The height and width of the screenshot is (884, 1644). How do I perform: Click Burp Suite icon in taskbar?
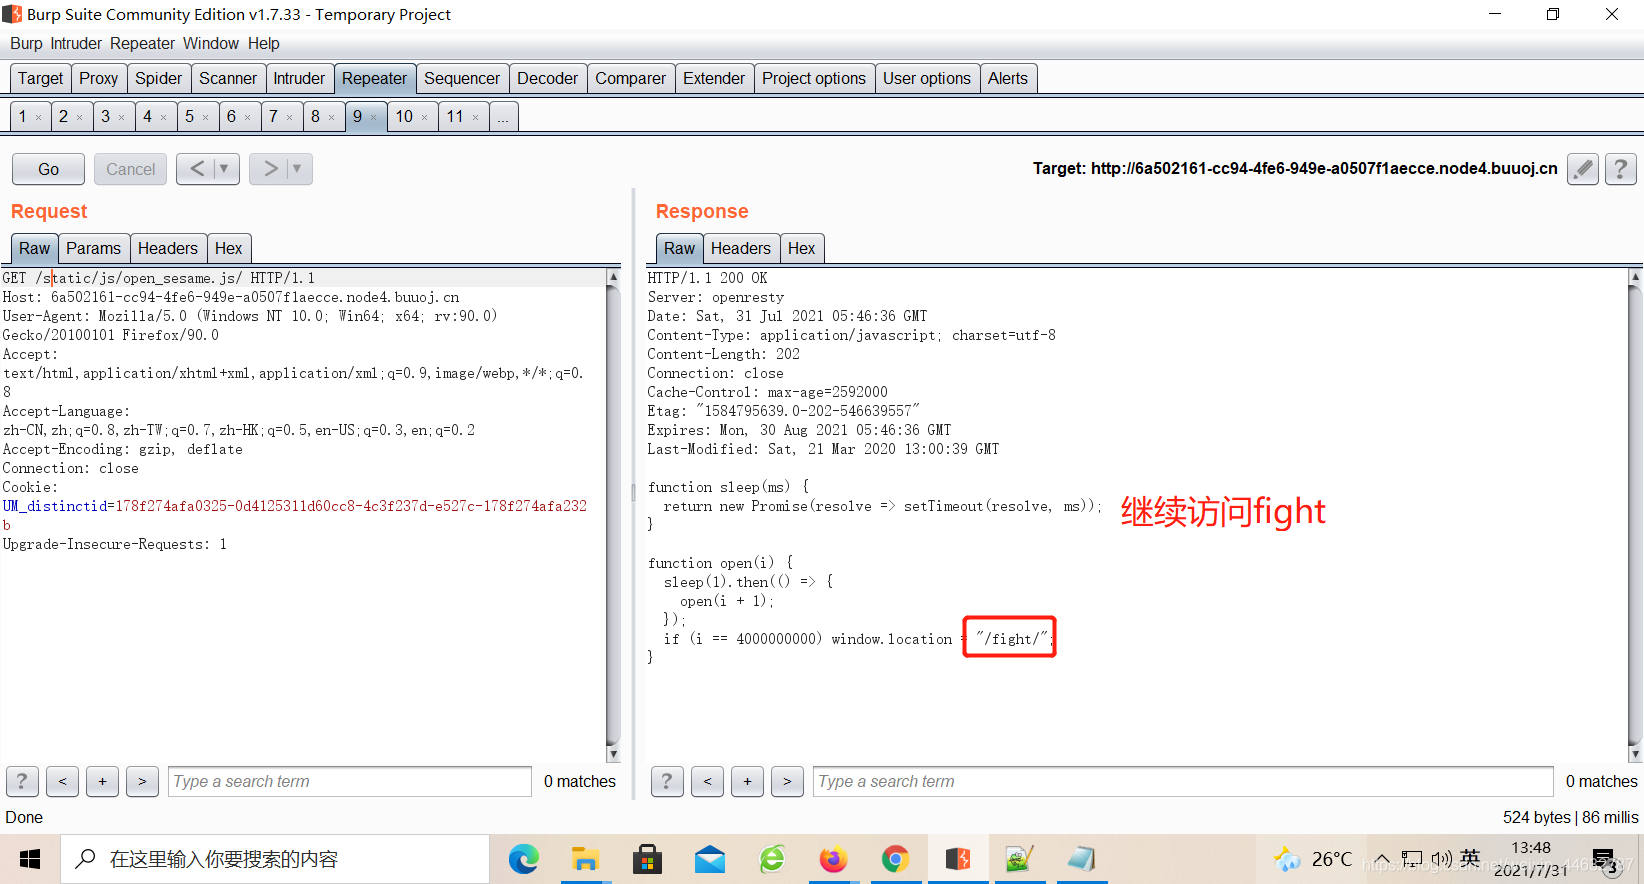pos(958,859)
